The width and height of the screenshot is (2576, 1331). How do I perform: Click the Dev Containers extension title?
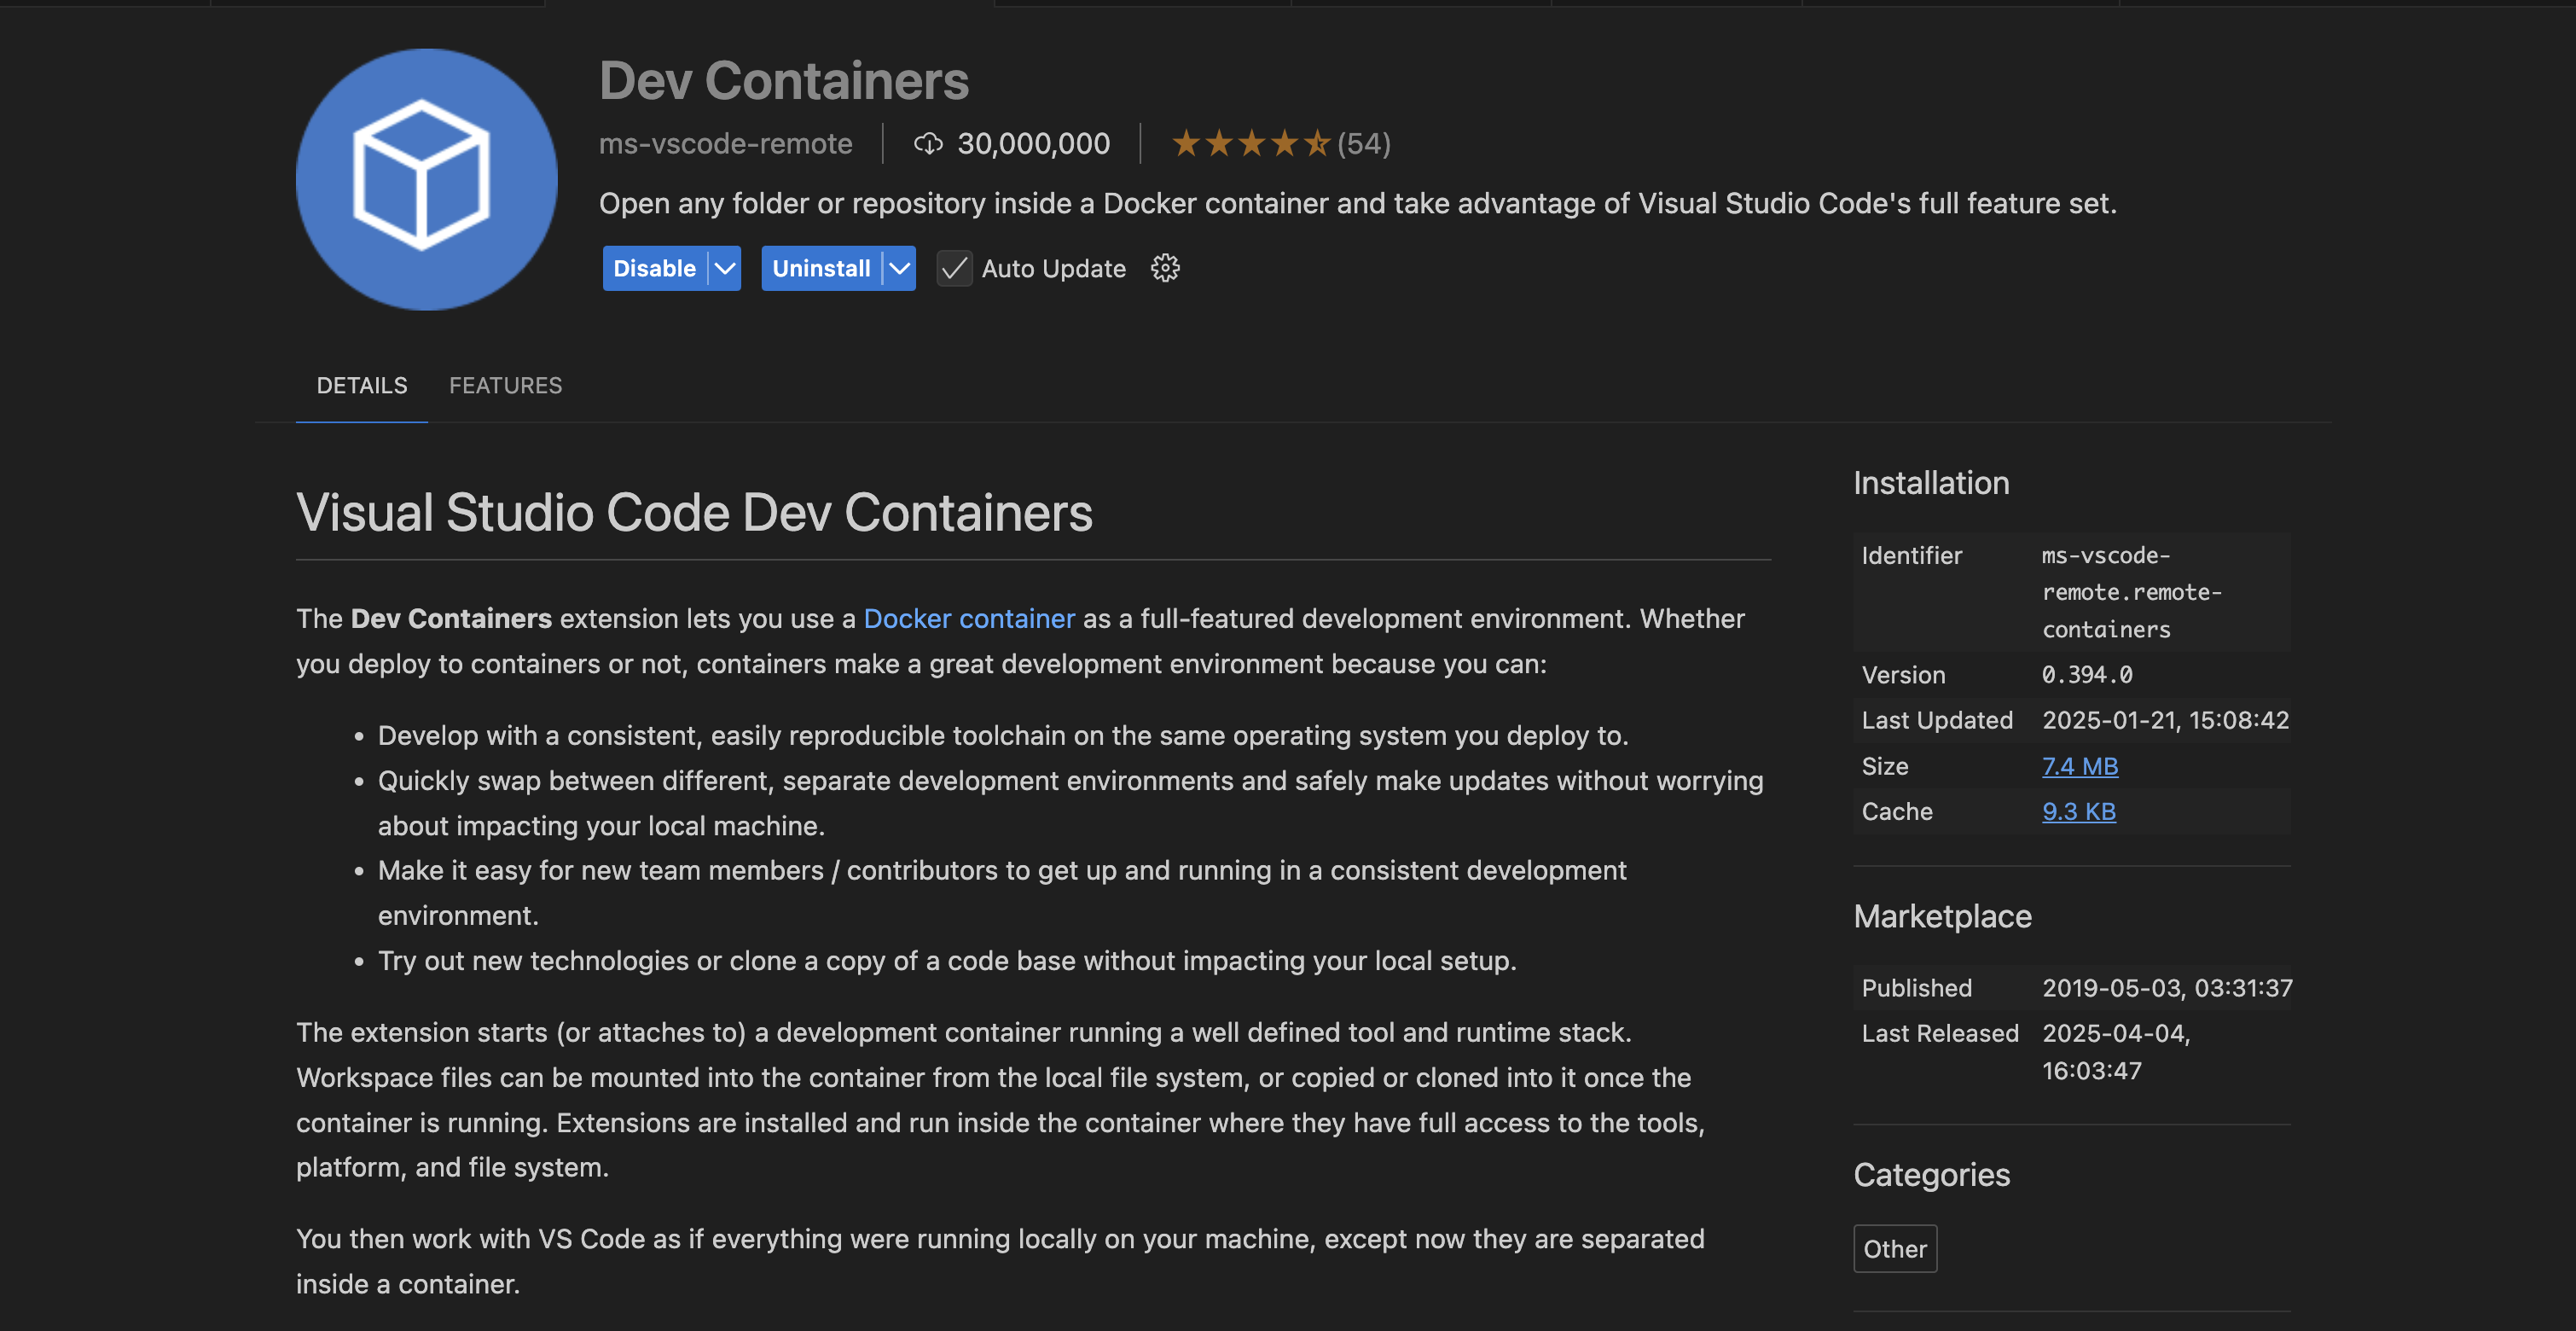click(x=784, y=81)
